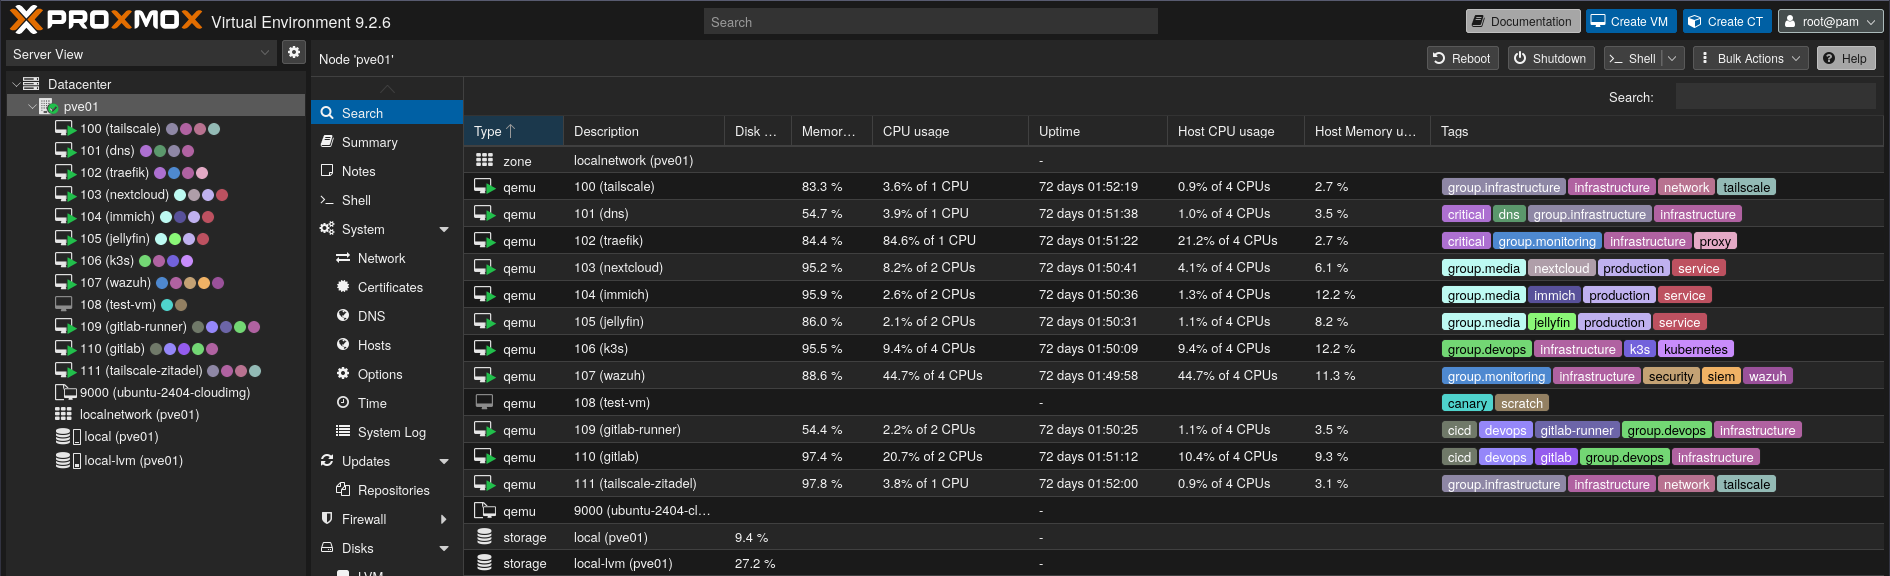The image size is (1890, 576).
Task: Collapse the Datacenter tree expander
Action: [x=16, y=84]
